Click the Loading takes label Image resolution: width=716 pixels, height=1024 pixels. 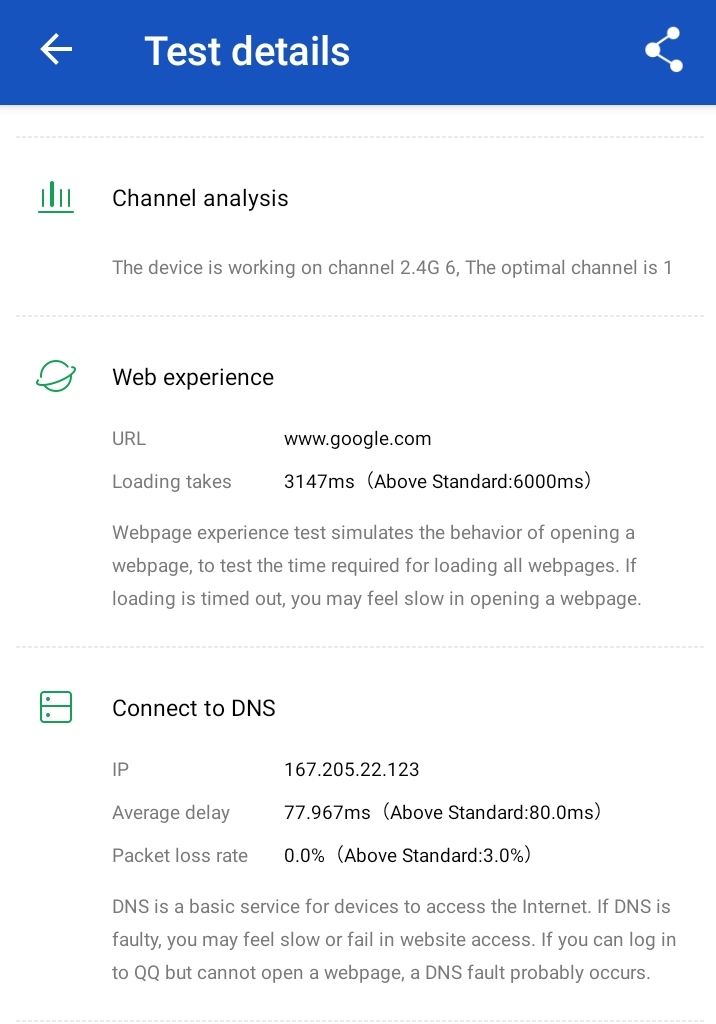tap(172, 482)
